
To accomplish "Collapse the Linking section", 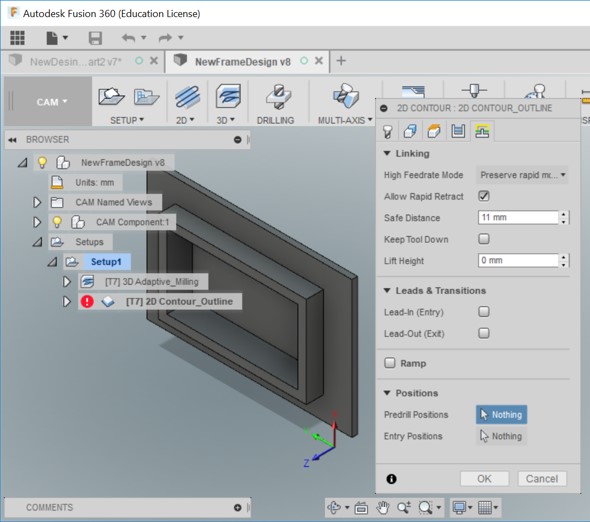I will [x=387, y=153].
